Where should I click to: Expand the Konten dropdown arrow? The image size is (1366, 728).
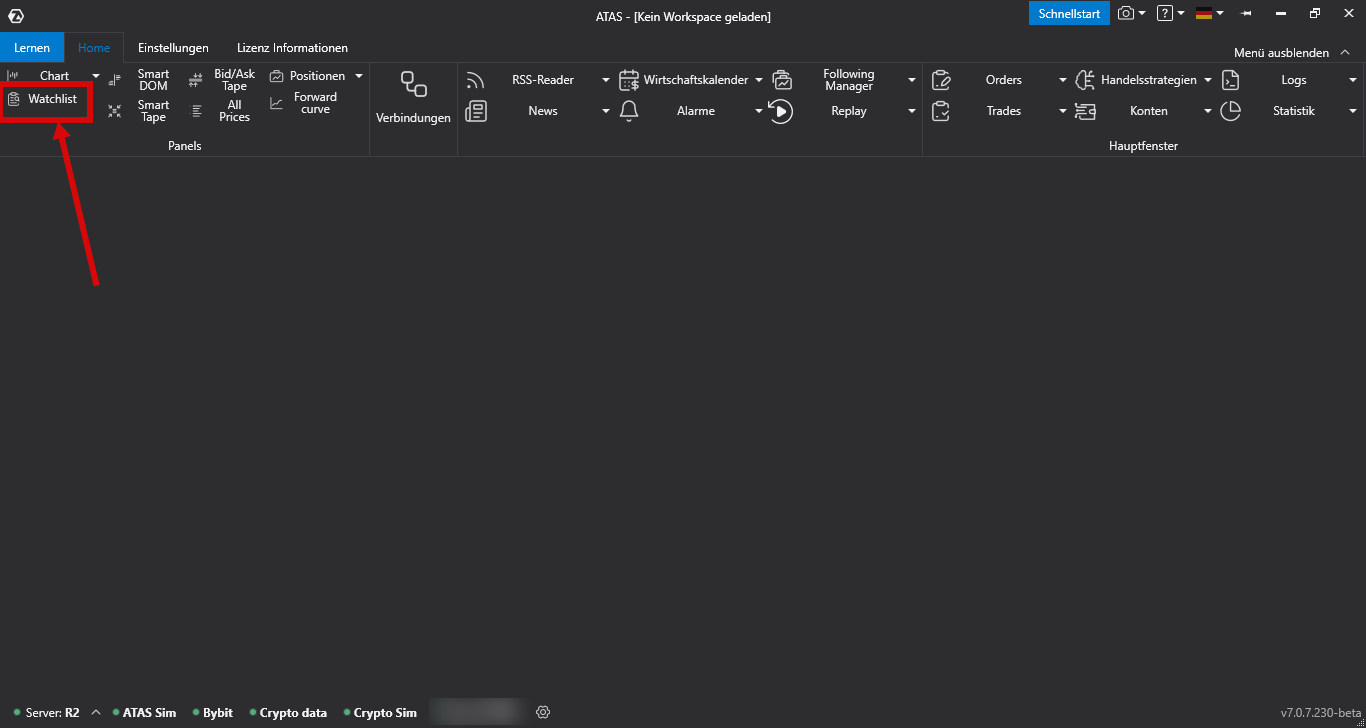tap(1208, 111)
